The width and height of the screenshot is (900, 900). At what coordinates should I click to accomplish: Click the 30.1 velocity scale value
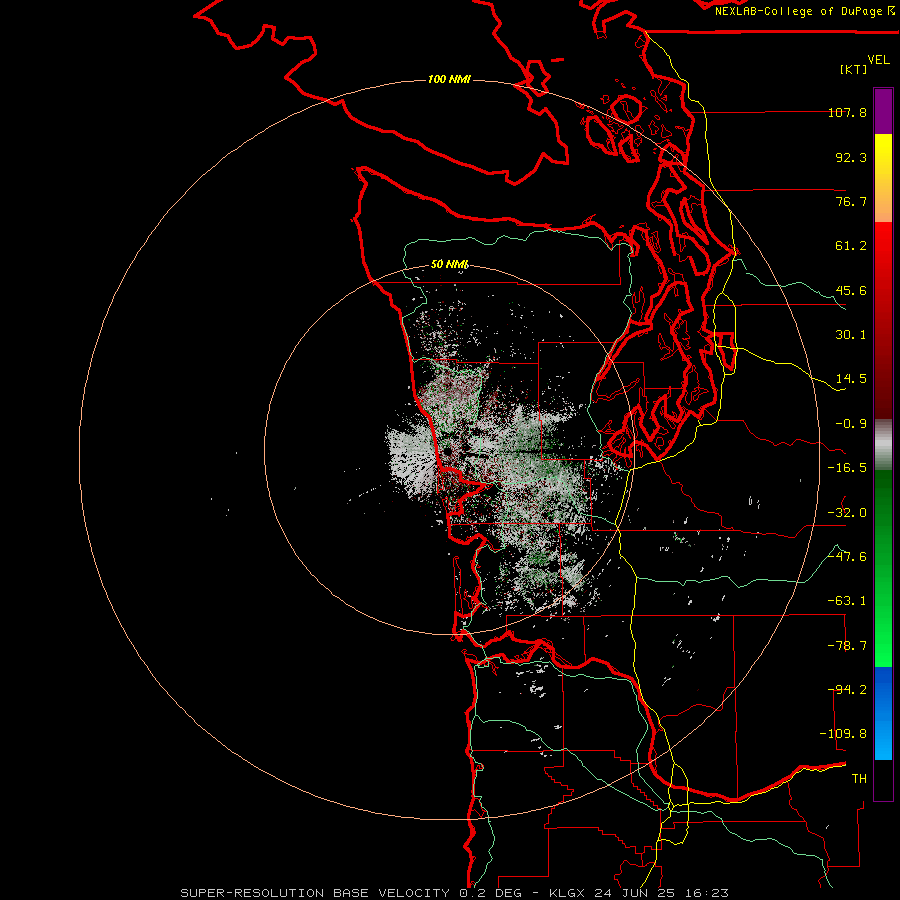tap(851, 335)
